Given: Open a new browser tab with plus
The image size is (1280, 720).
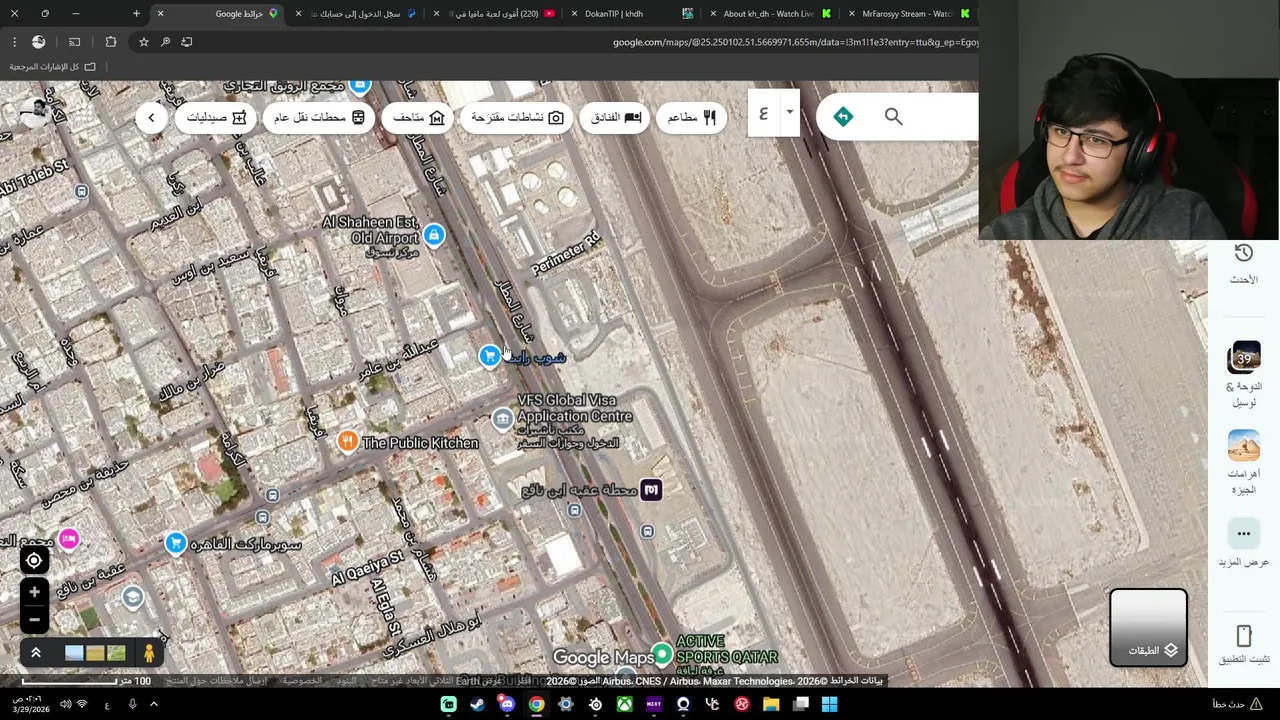Looking at the screenshot, I should pos(136,14).
